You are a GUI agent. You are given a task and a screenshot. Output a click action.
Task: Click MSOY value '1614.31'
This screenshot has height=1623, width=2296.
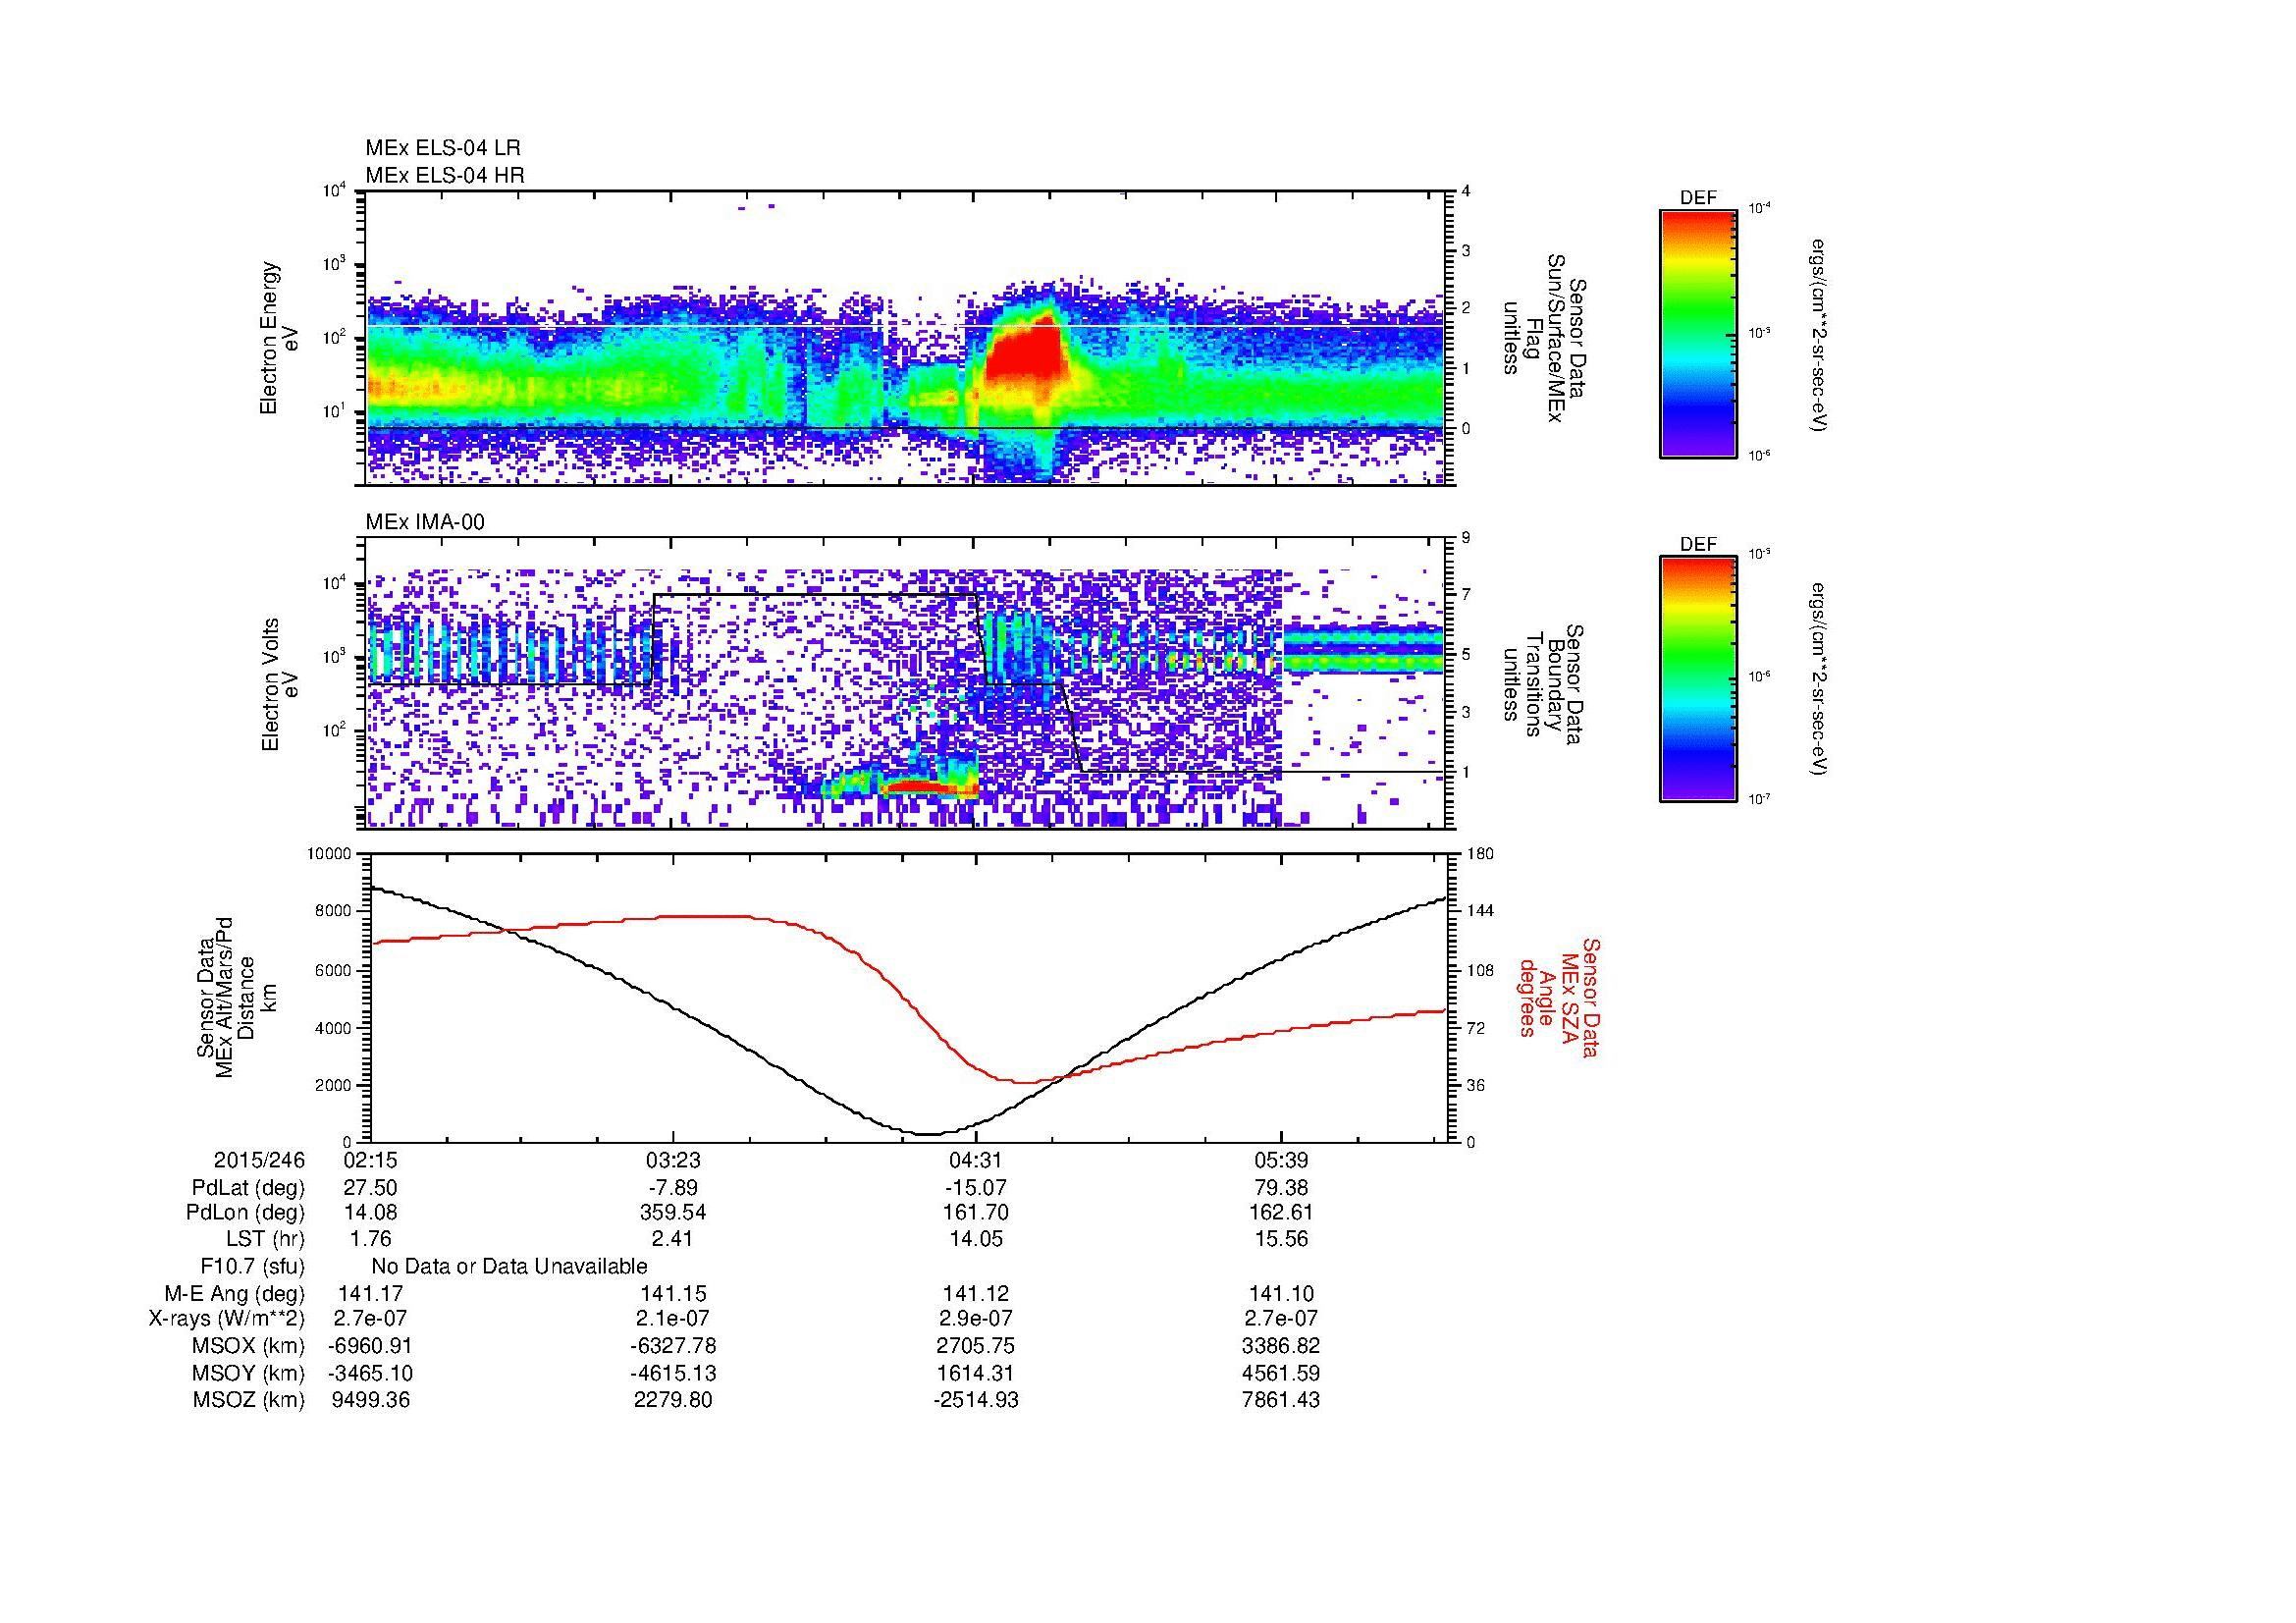click(x=976, y=1373)
